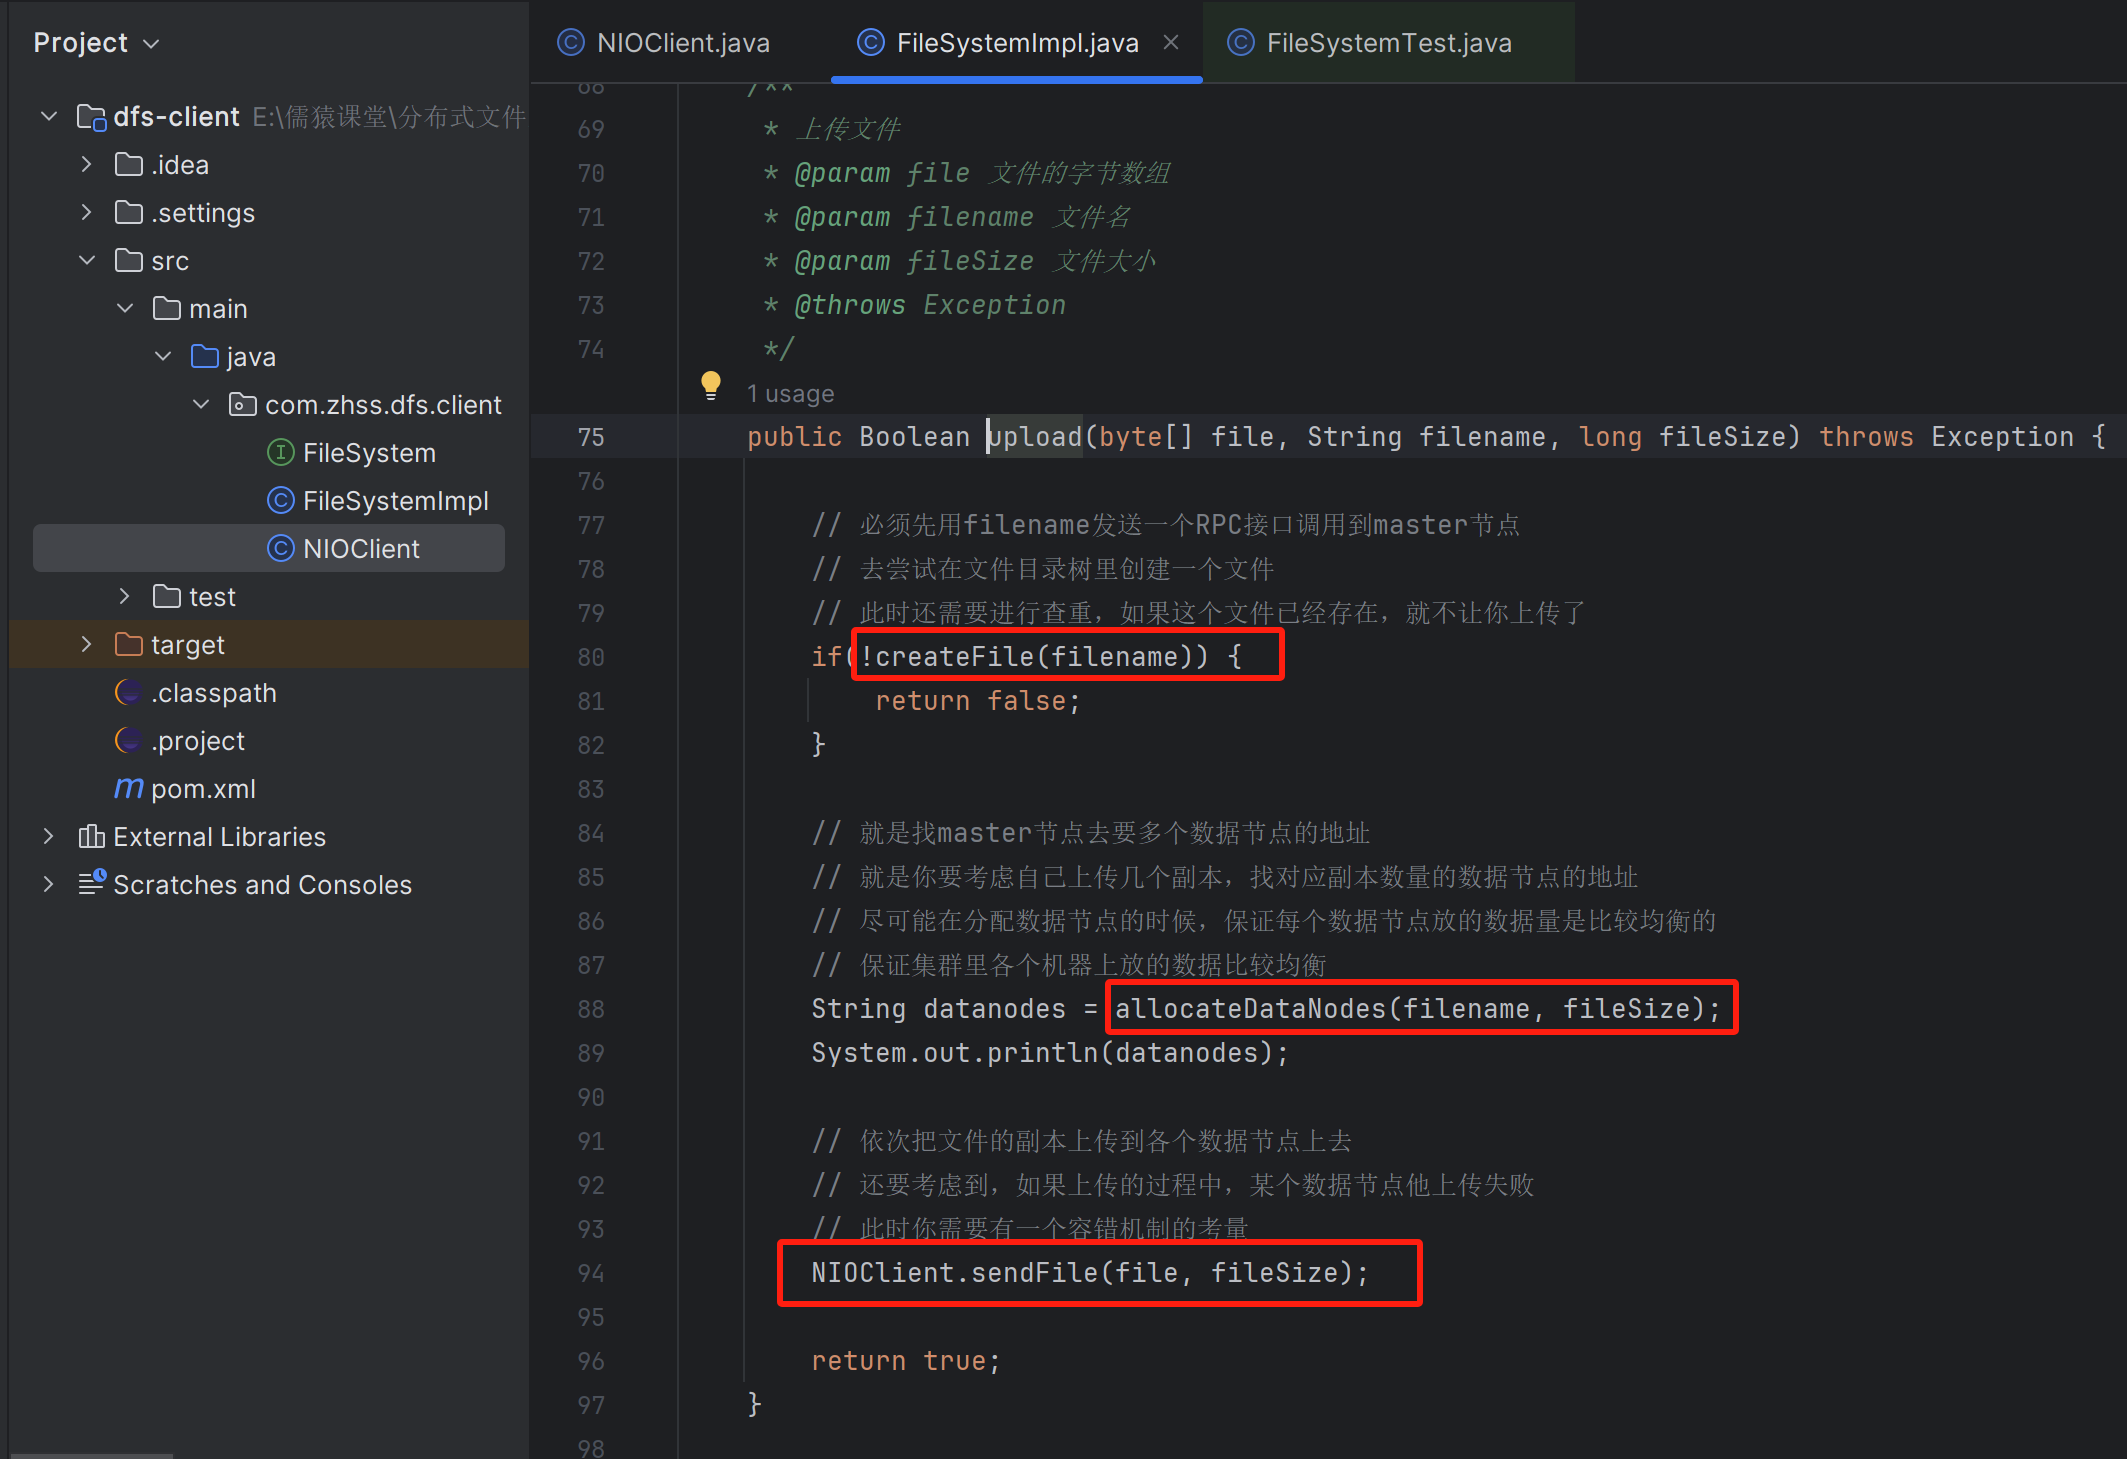This screenshot has height=1459, width=2127.
Task: Click the package icon for com.zhss.dfs.client
Action: (243, 404)
